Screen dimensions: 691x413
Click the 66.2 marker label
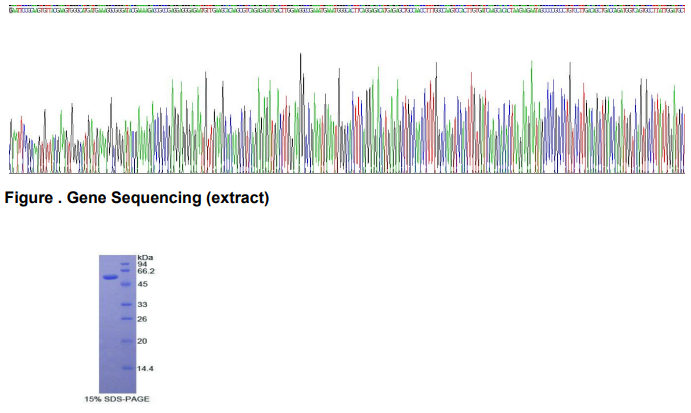point(146,271)
